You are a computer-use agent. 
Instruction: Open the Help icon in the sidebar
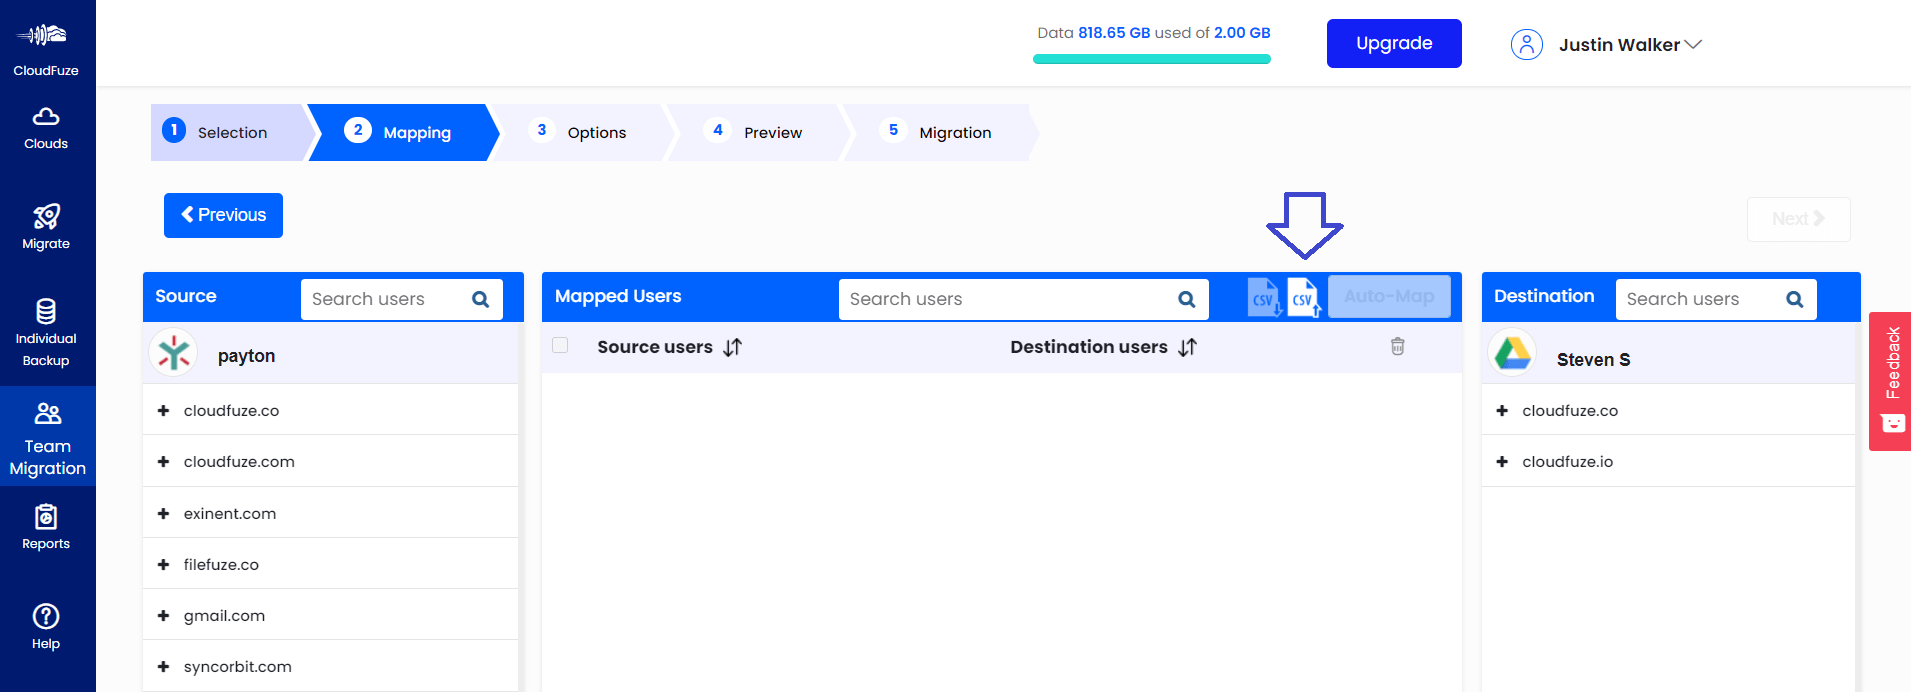tap(46, 627)
